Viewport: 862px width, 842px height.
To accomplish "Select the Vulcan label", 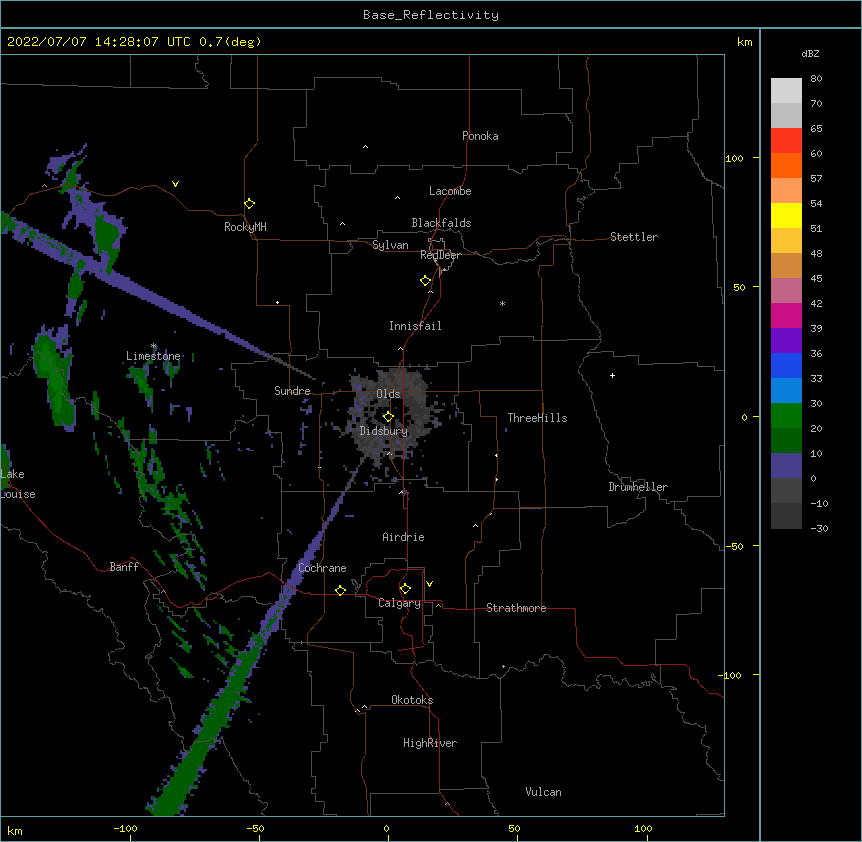I will pos(543,792).
